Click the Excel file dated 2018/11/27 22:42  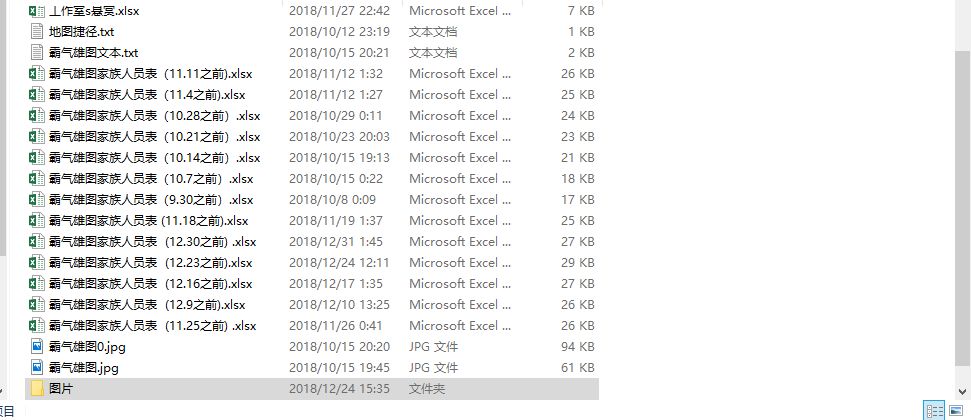pyautogui.click(x=312, y=11)
